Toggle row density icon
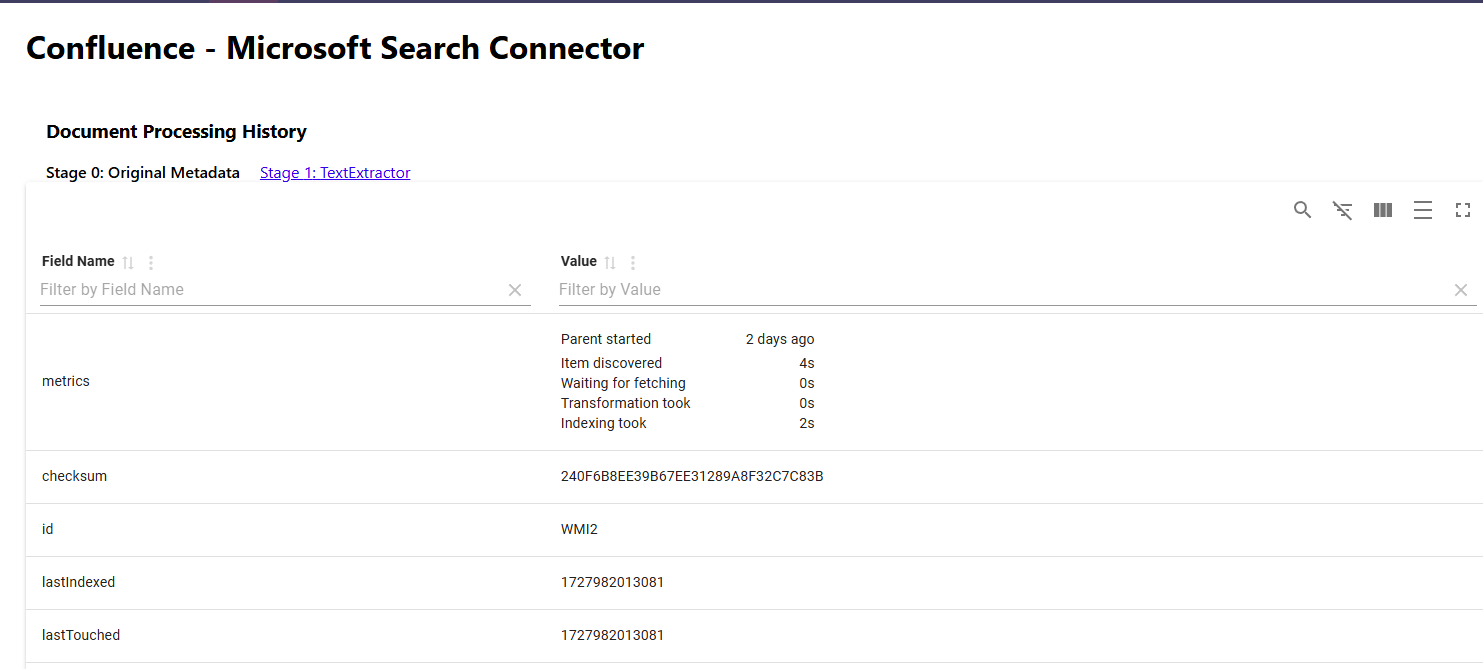 point(1423,210)
